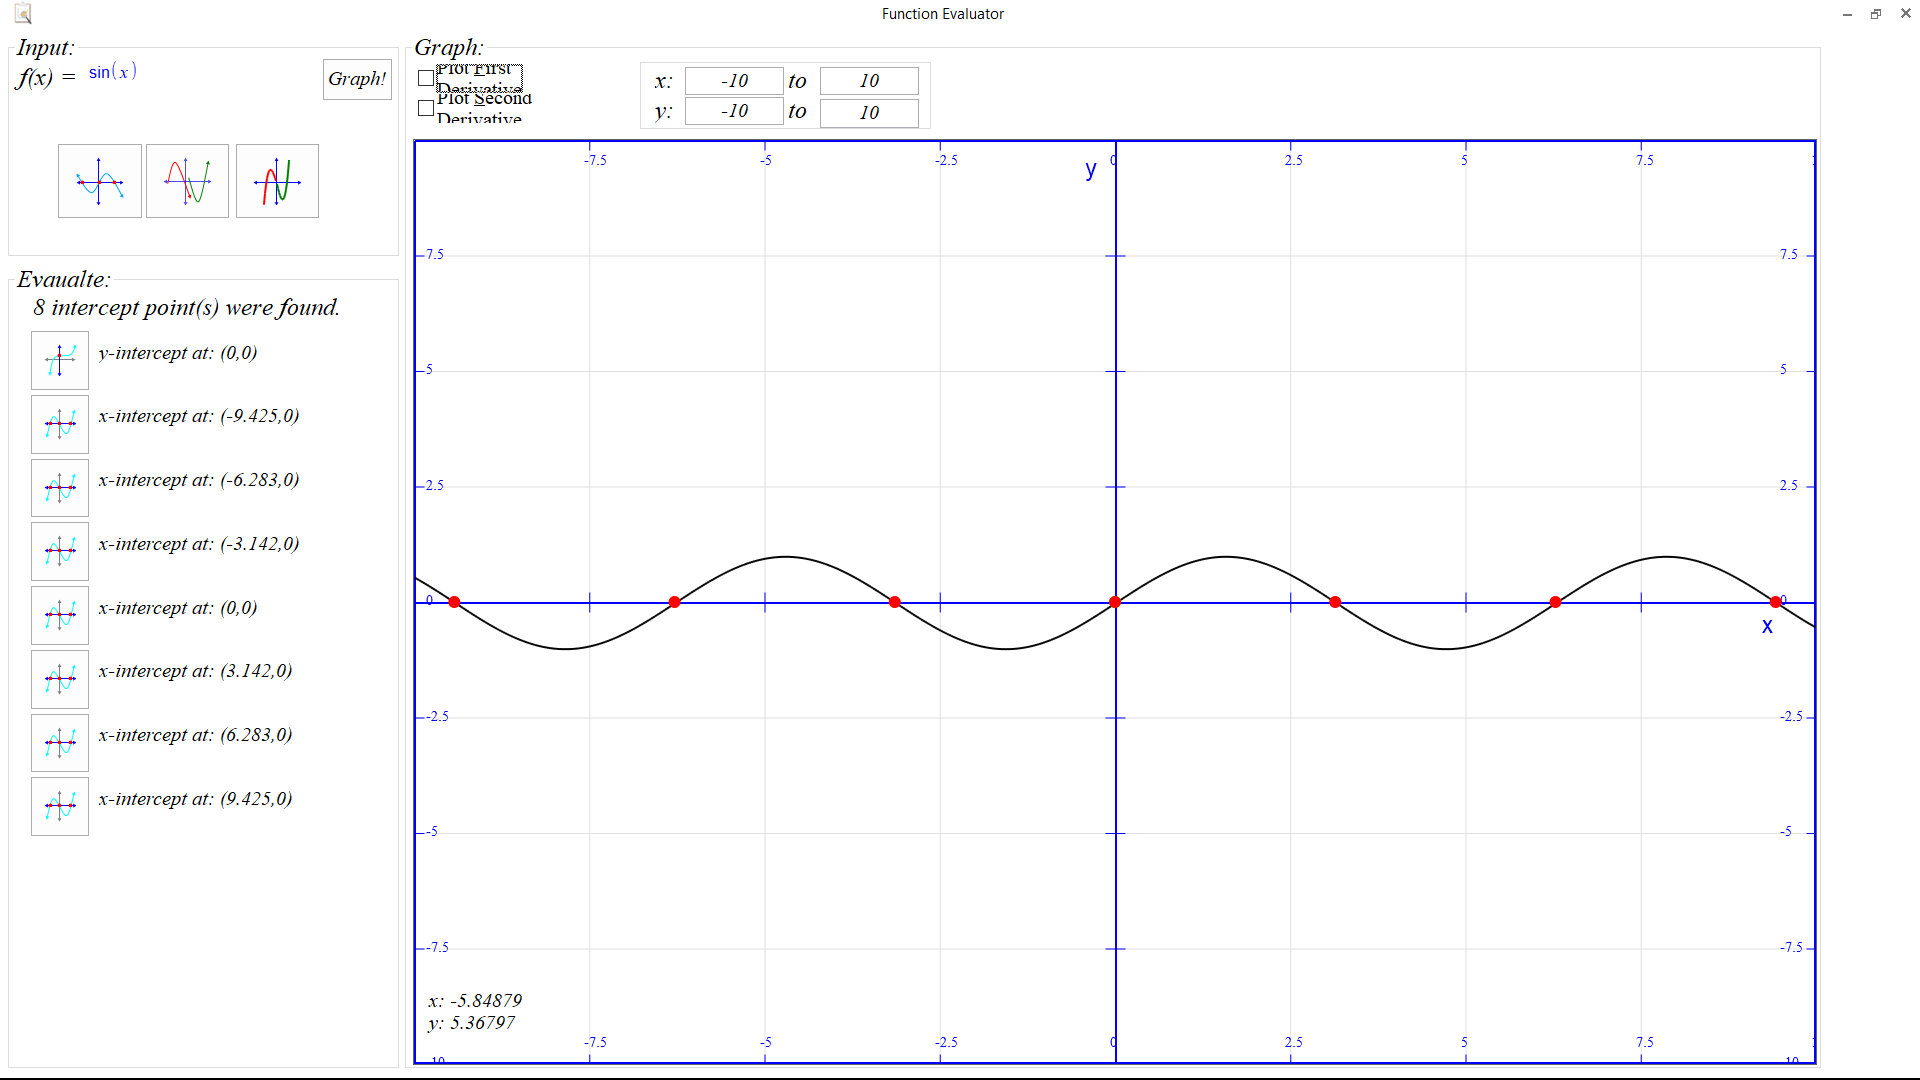Viewport: 1920px width, 1080px height.
Task: Click the concavity inflection analysis icon
Action: point(277,181)
